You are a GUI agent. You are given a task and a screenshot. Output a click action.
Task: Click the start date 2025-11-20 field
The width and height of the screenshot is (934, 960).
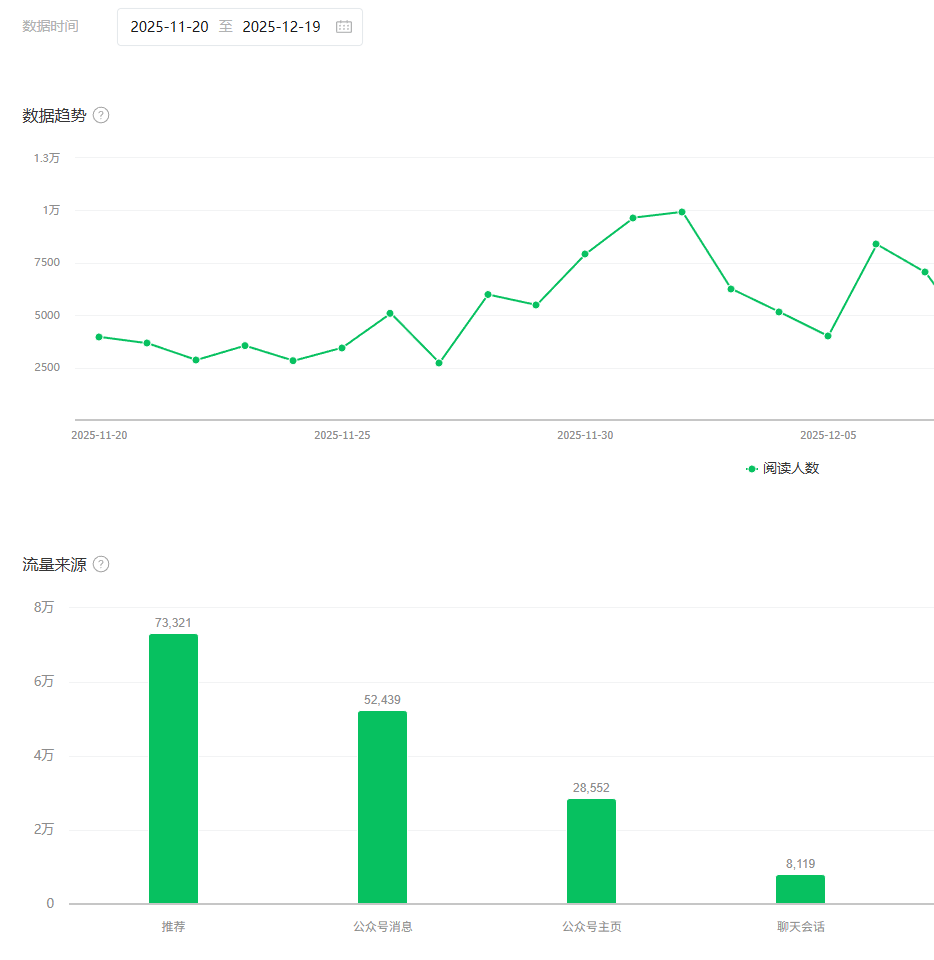[x=170, y=27]
